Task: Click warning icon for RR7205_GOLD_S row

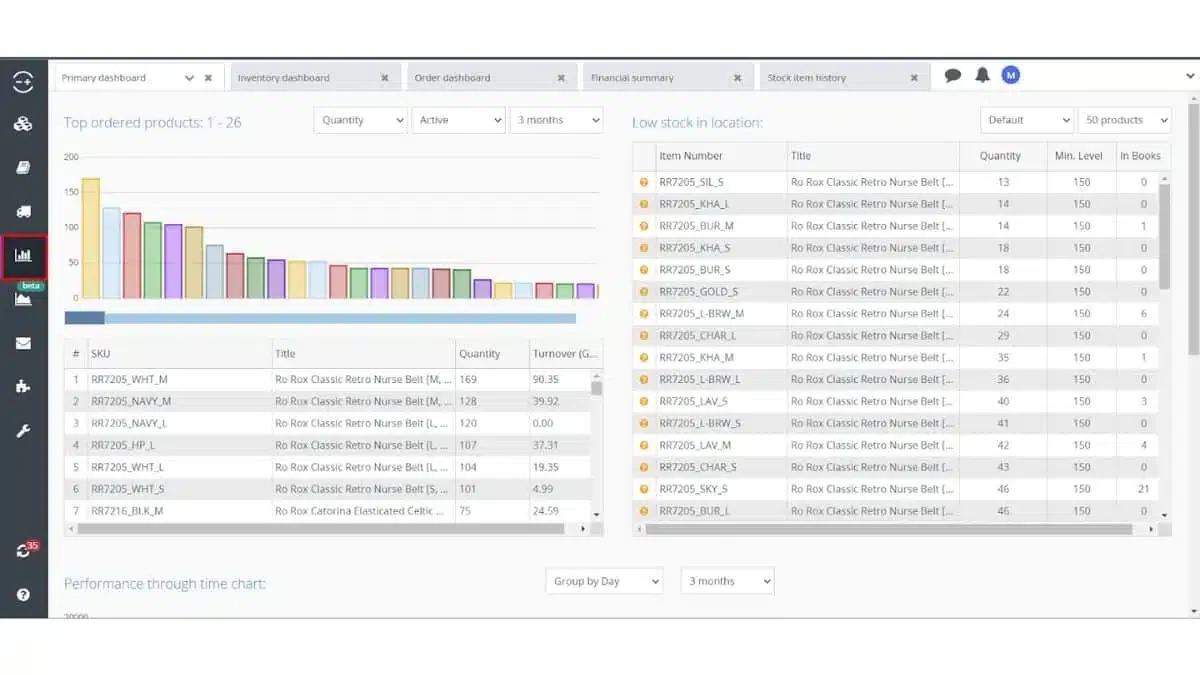Action: tap(644, 292)
